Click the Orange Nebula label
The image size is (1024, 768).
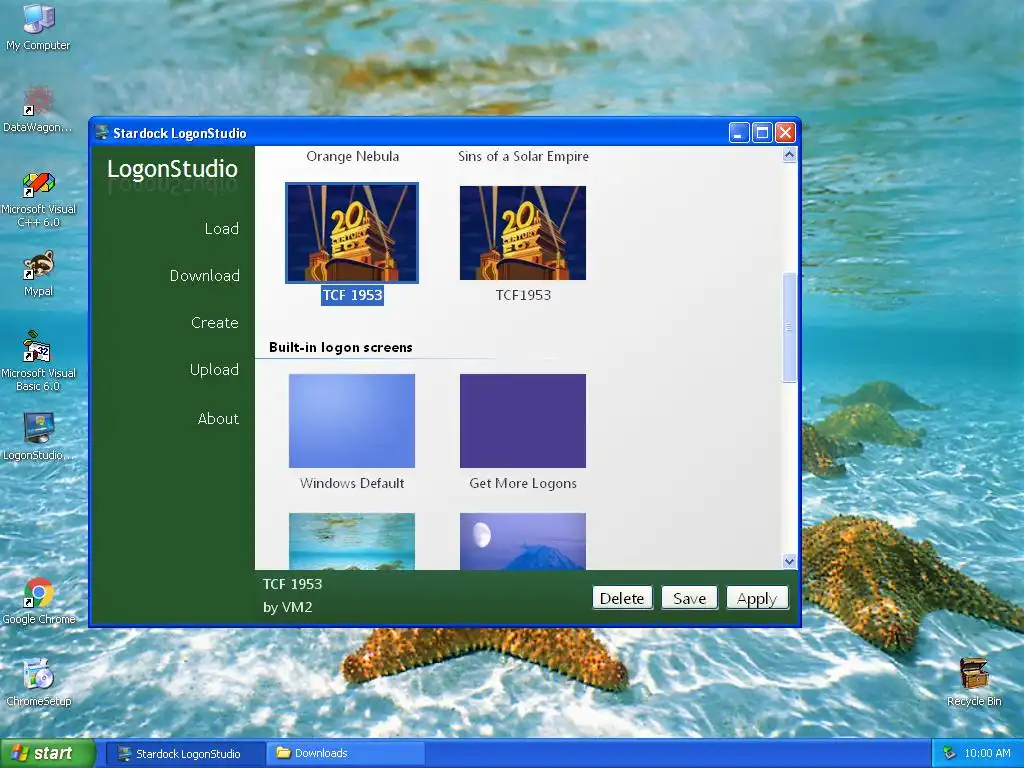(x=353, y=156)
